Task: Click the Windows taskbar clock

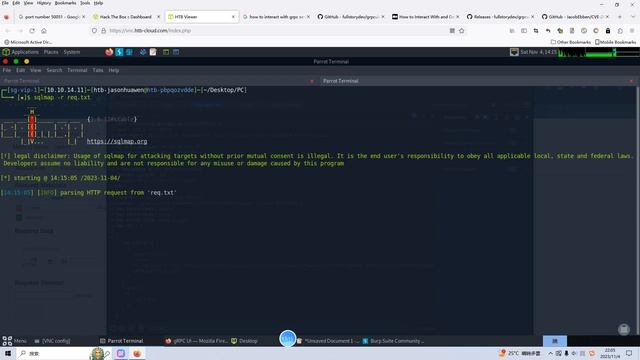Action: 610,353
